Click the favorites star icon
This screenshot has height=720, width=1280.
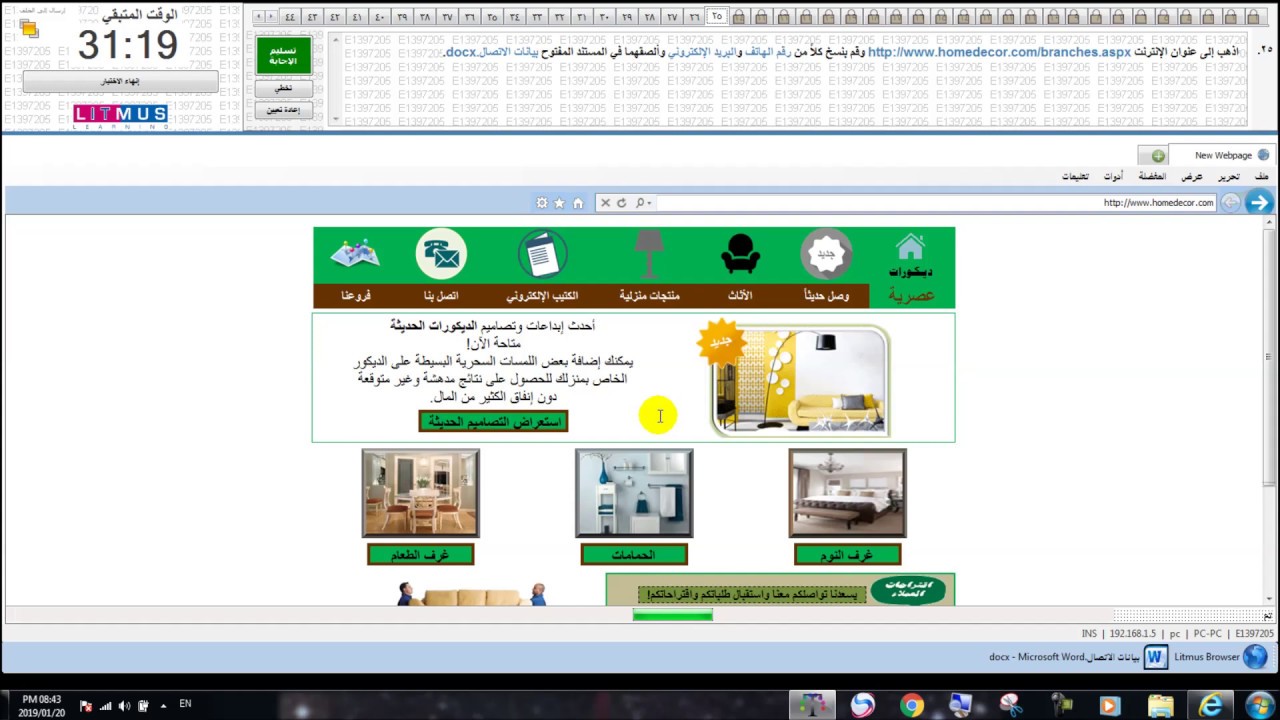560,203
